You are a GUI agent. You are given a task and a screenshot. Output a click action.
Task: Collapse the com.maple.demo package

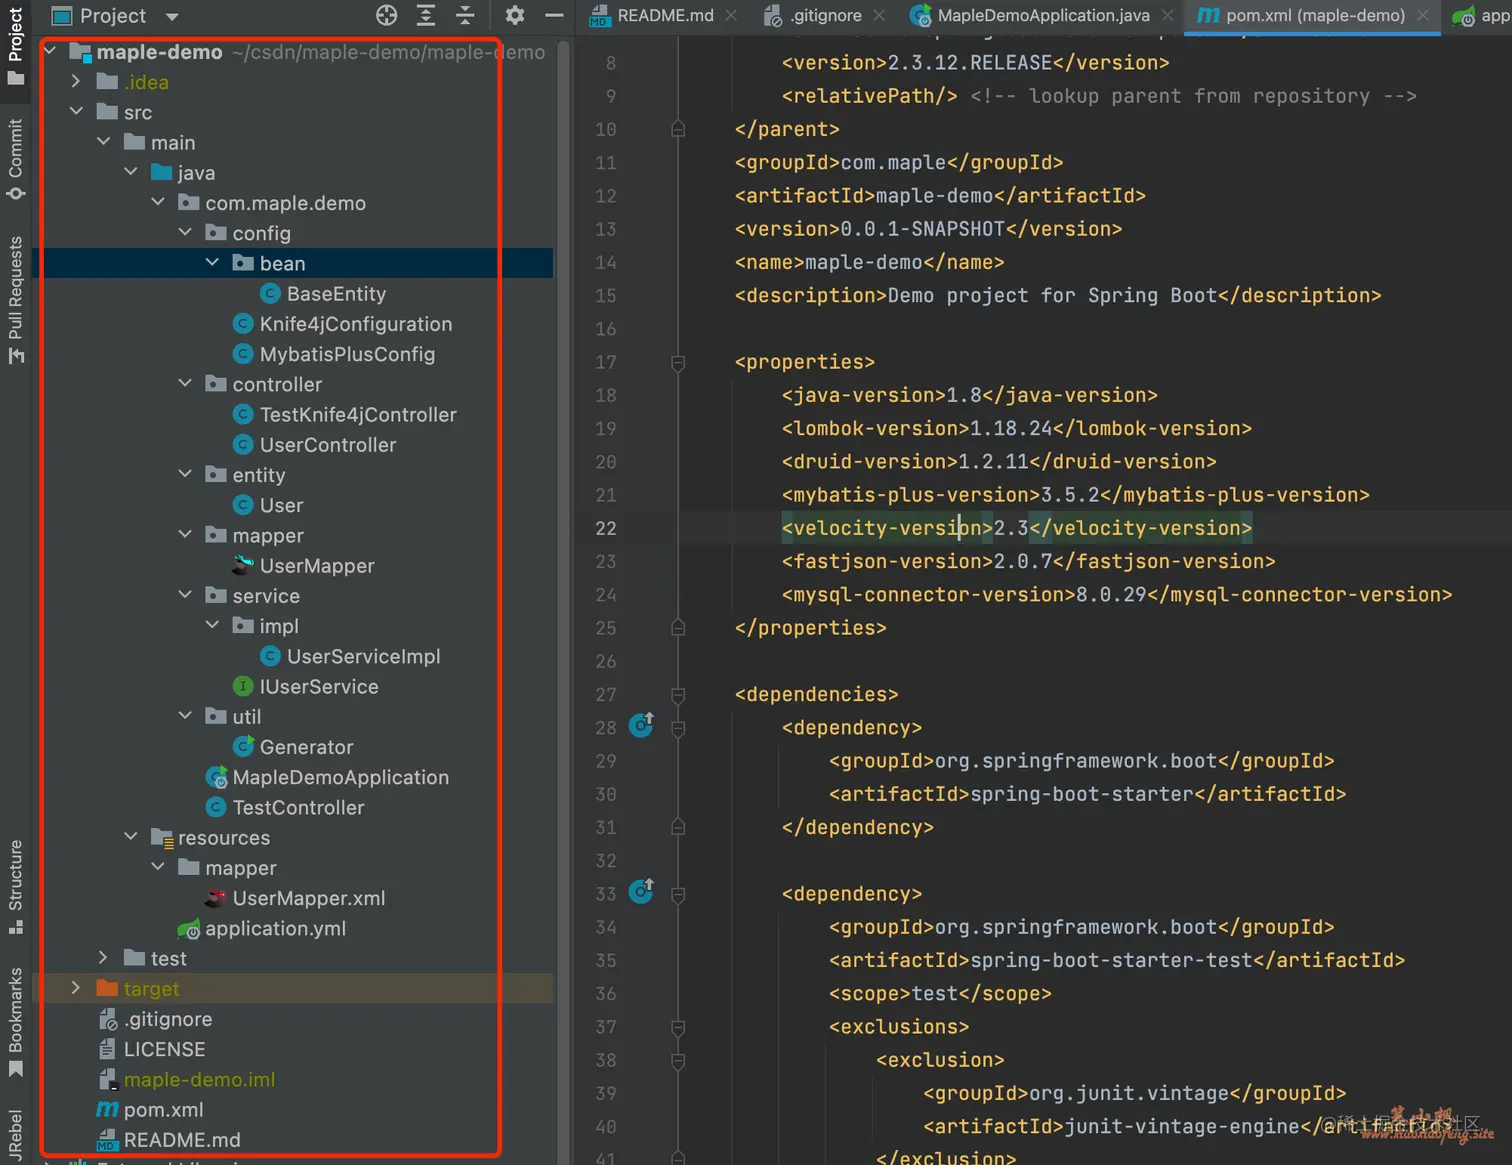158,202
